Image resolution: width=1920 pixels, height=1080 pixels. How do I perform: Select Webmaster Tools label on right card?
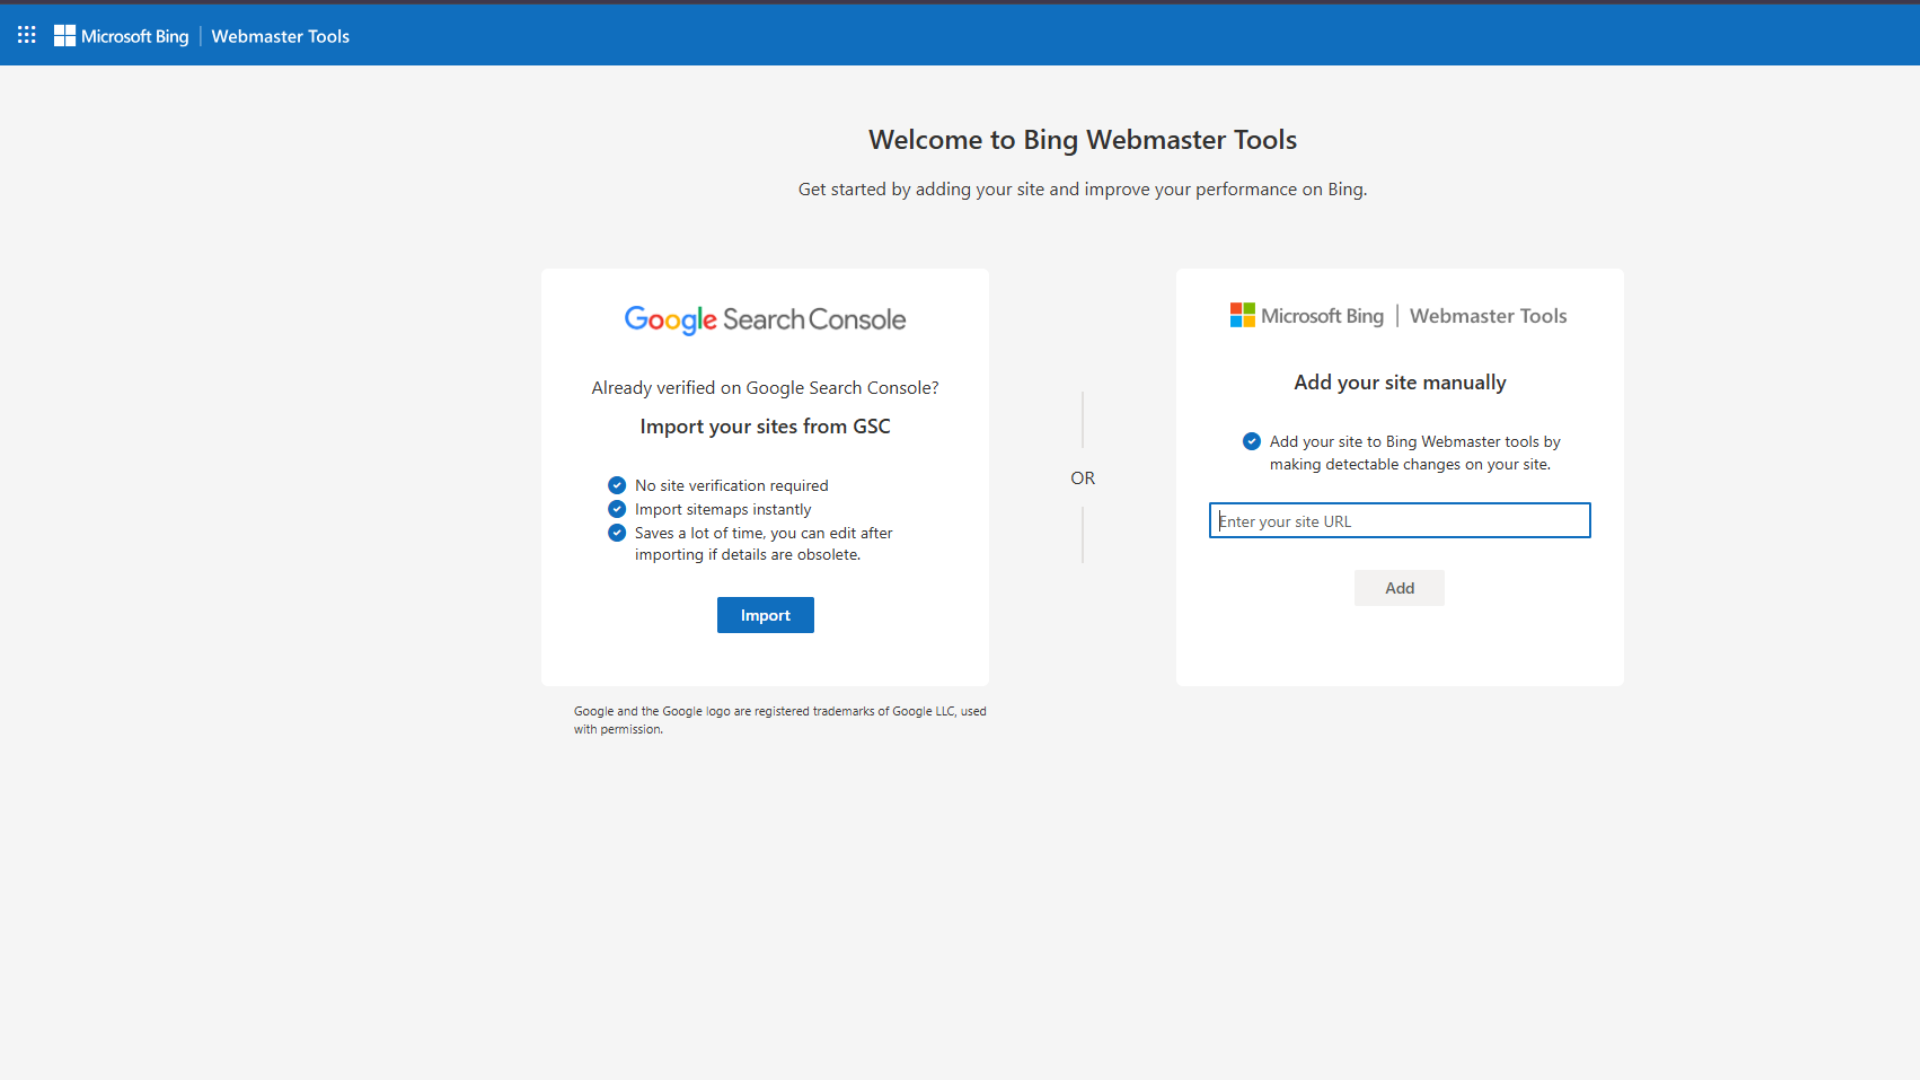click(1487, 315)
